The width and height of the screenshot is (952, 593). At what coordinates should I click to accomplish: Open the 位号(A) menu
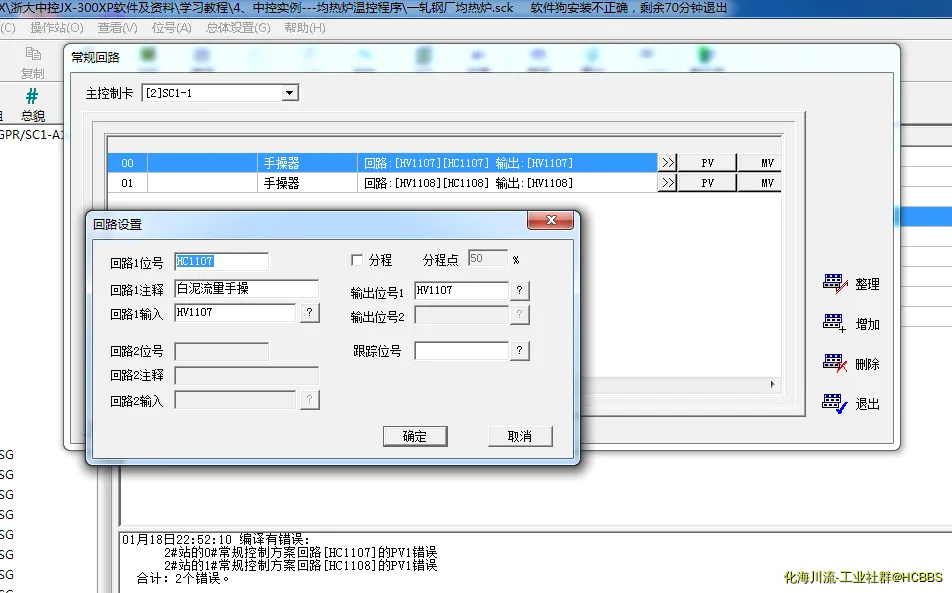(171, 28)
